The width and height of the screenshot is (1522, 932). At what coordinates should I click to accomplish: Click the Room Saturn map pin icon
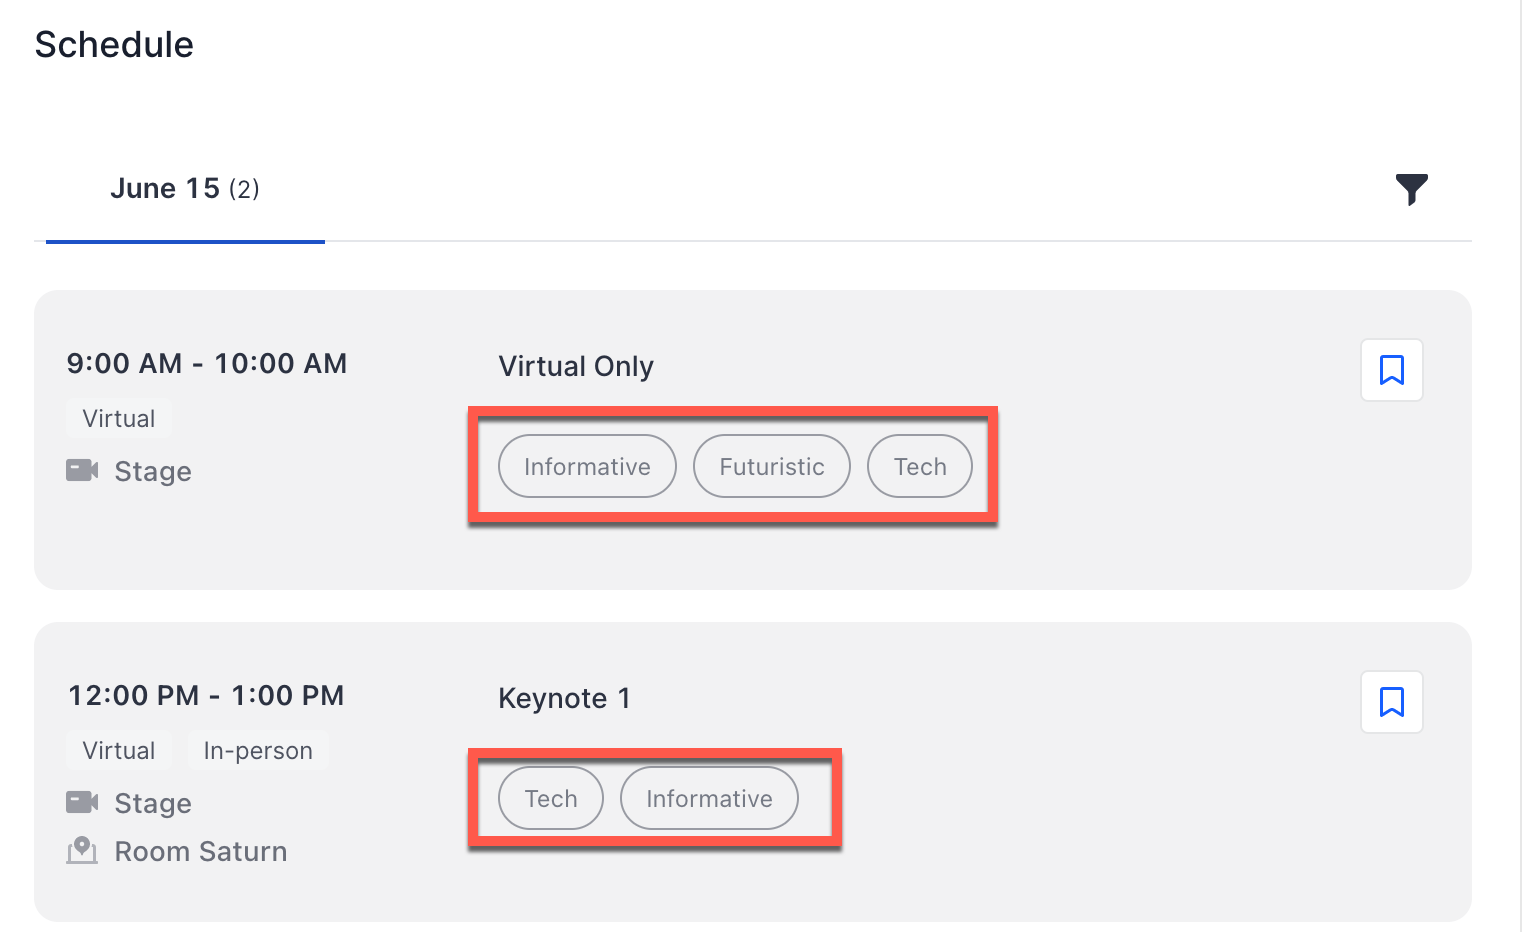[82, 850]
